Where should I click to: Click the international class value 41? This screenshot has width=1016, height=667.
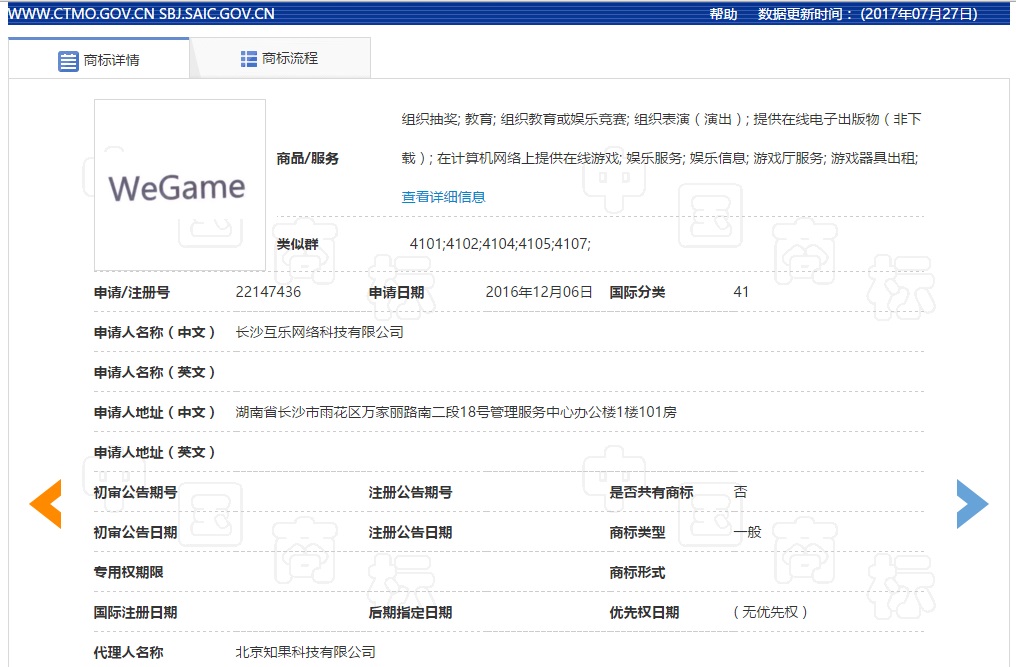pos(741,292)
